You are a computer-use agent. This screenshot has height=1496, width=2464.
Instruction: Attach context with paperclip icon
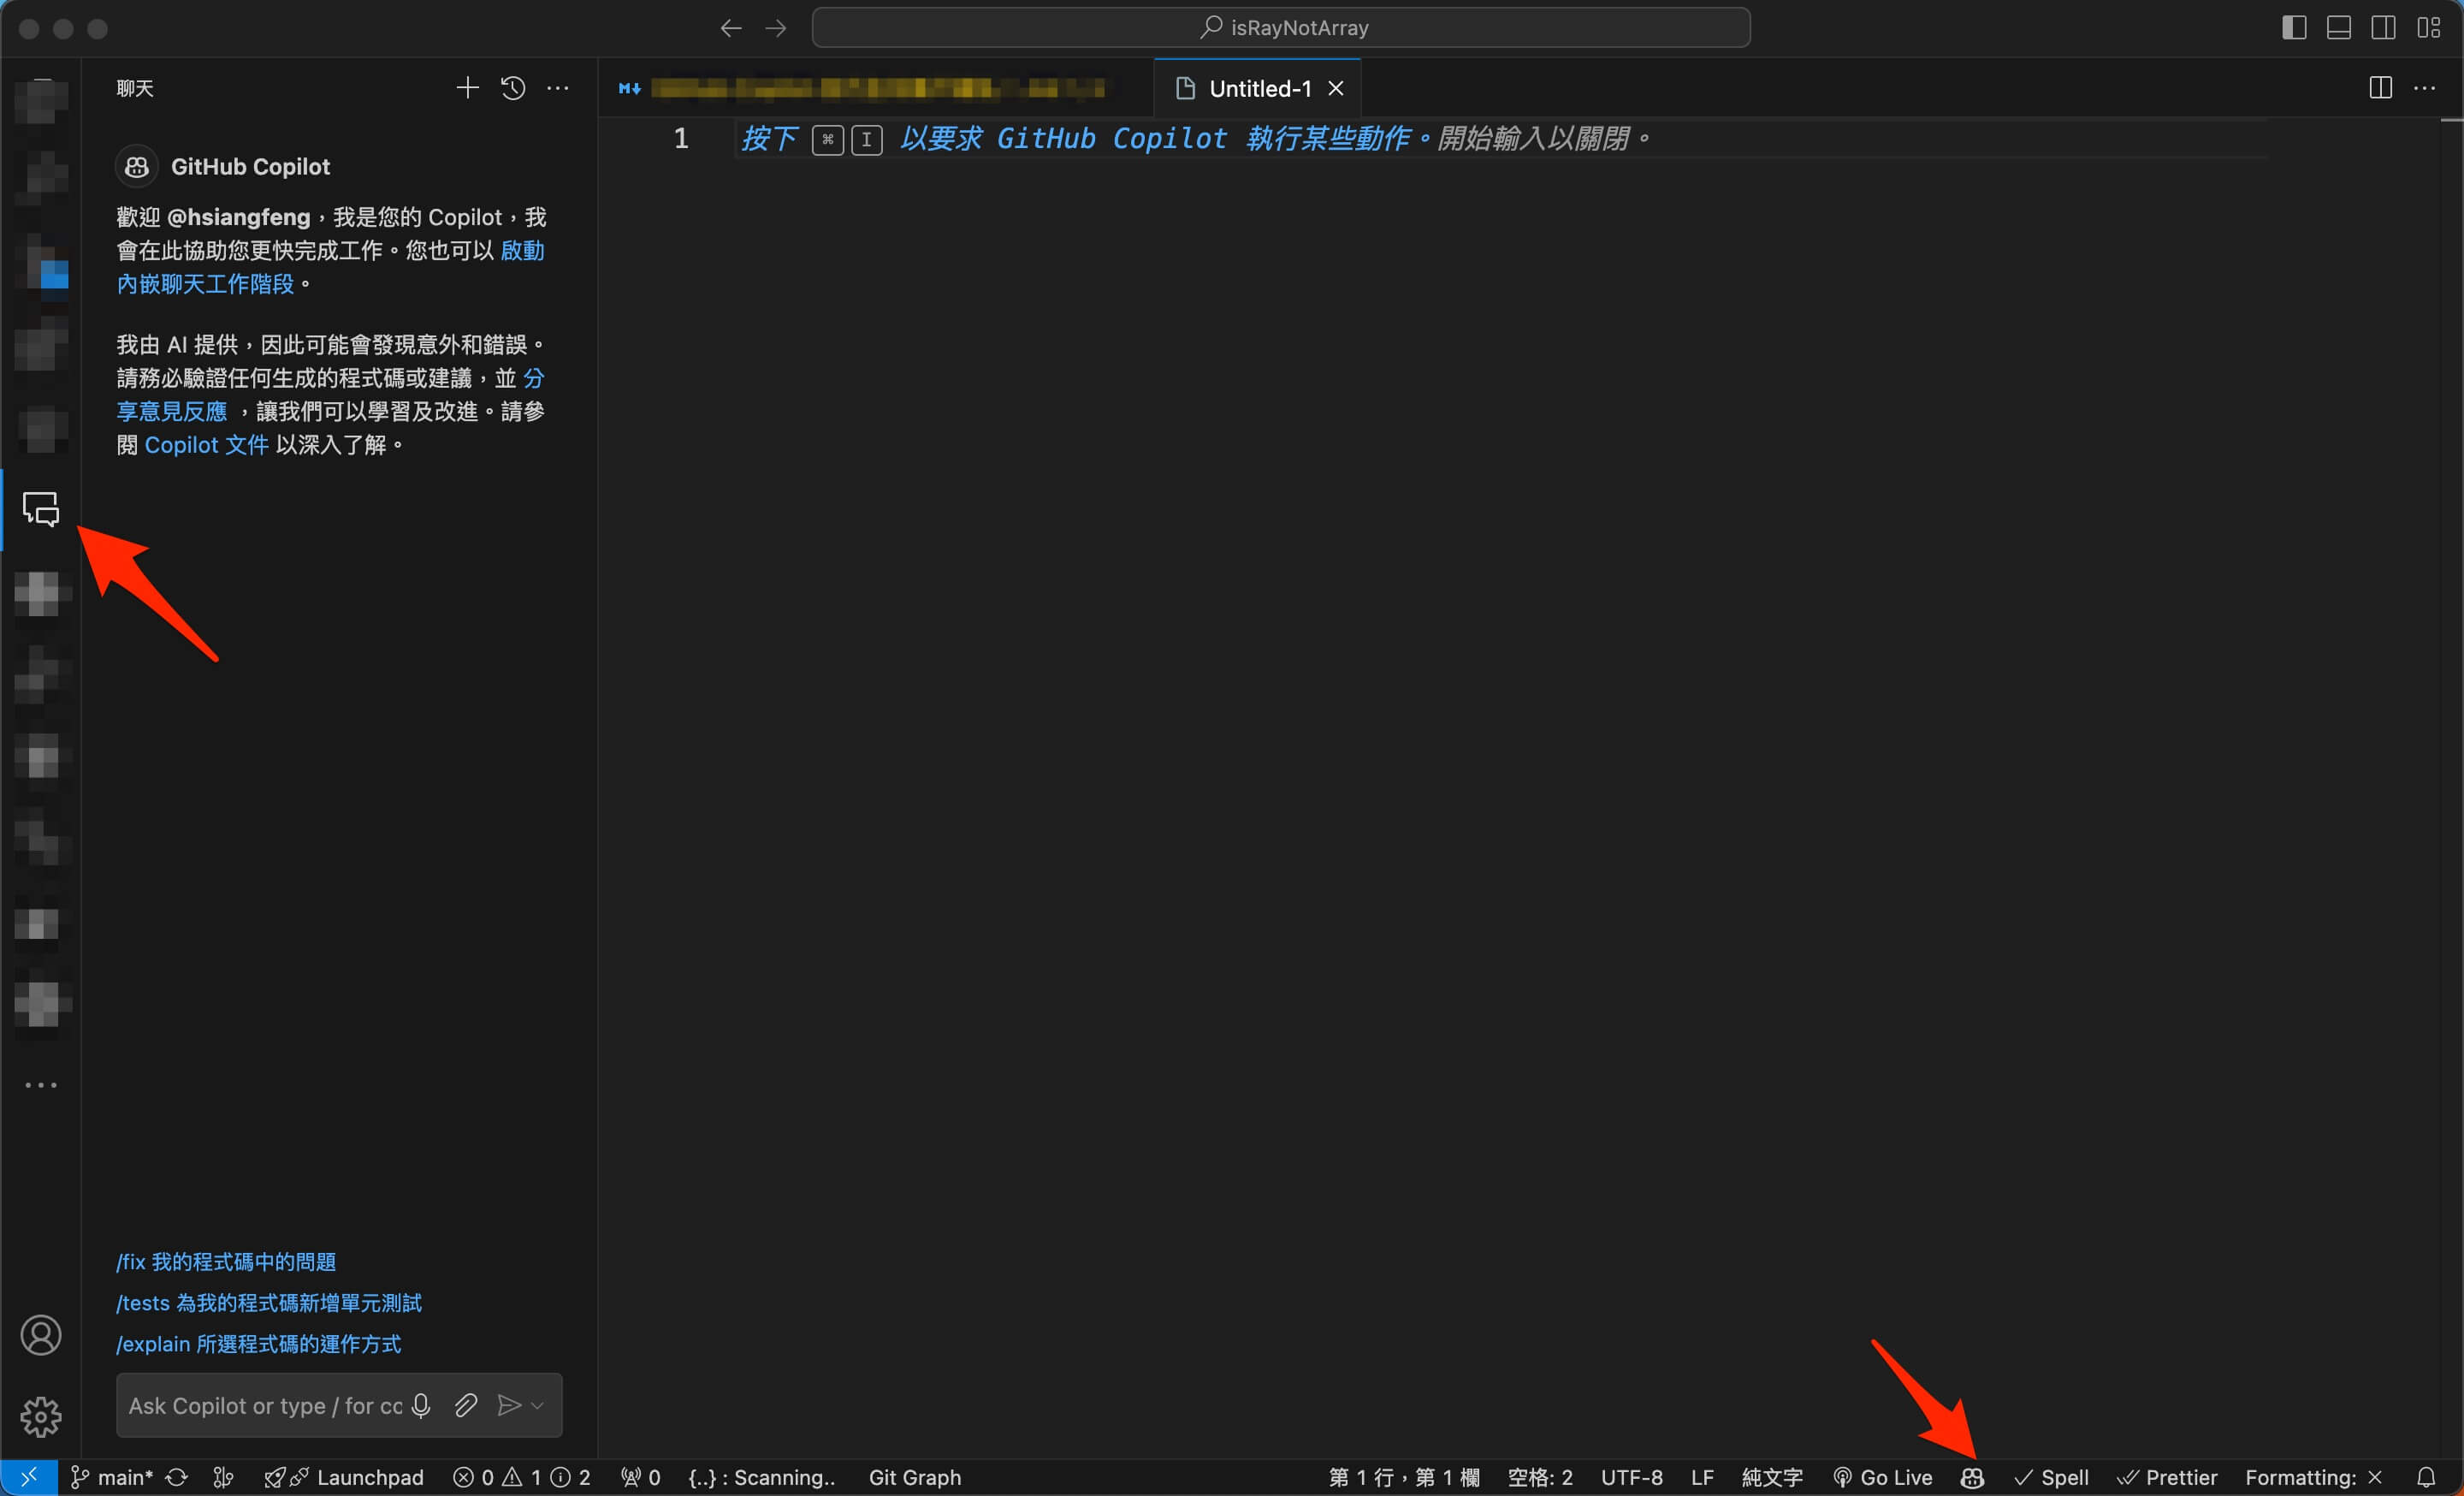pyautogui.click(x=465, y=1405)
